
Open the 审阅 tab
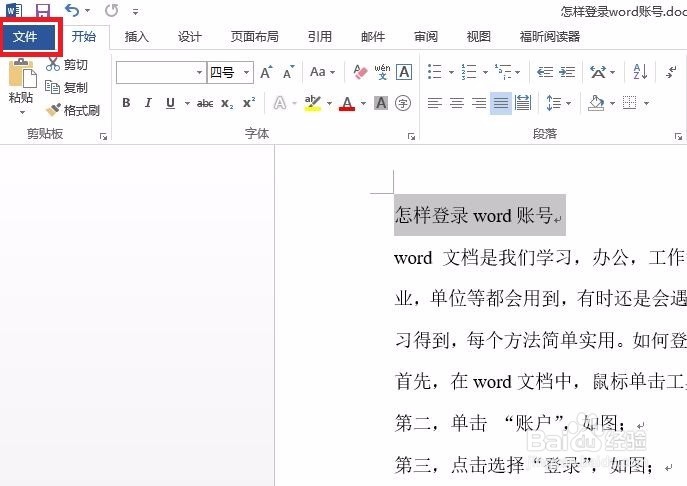point(426,37)
